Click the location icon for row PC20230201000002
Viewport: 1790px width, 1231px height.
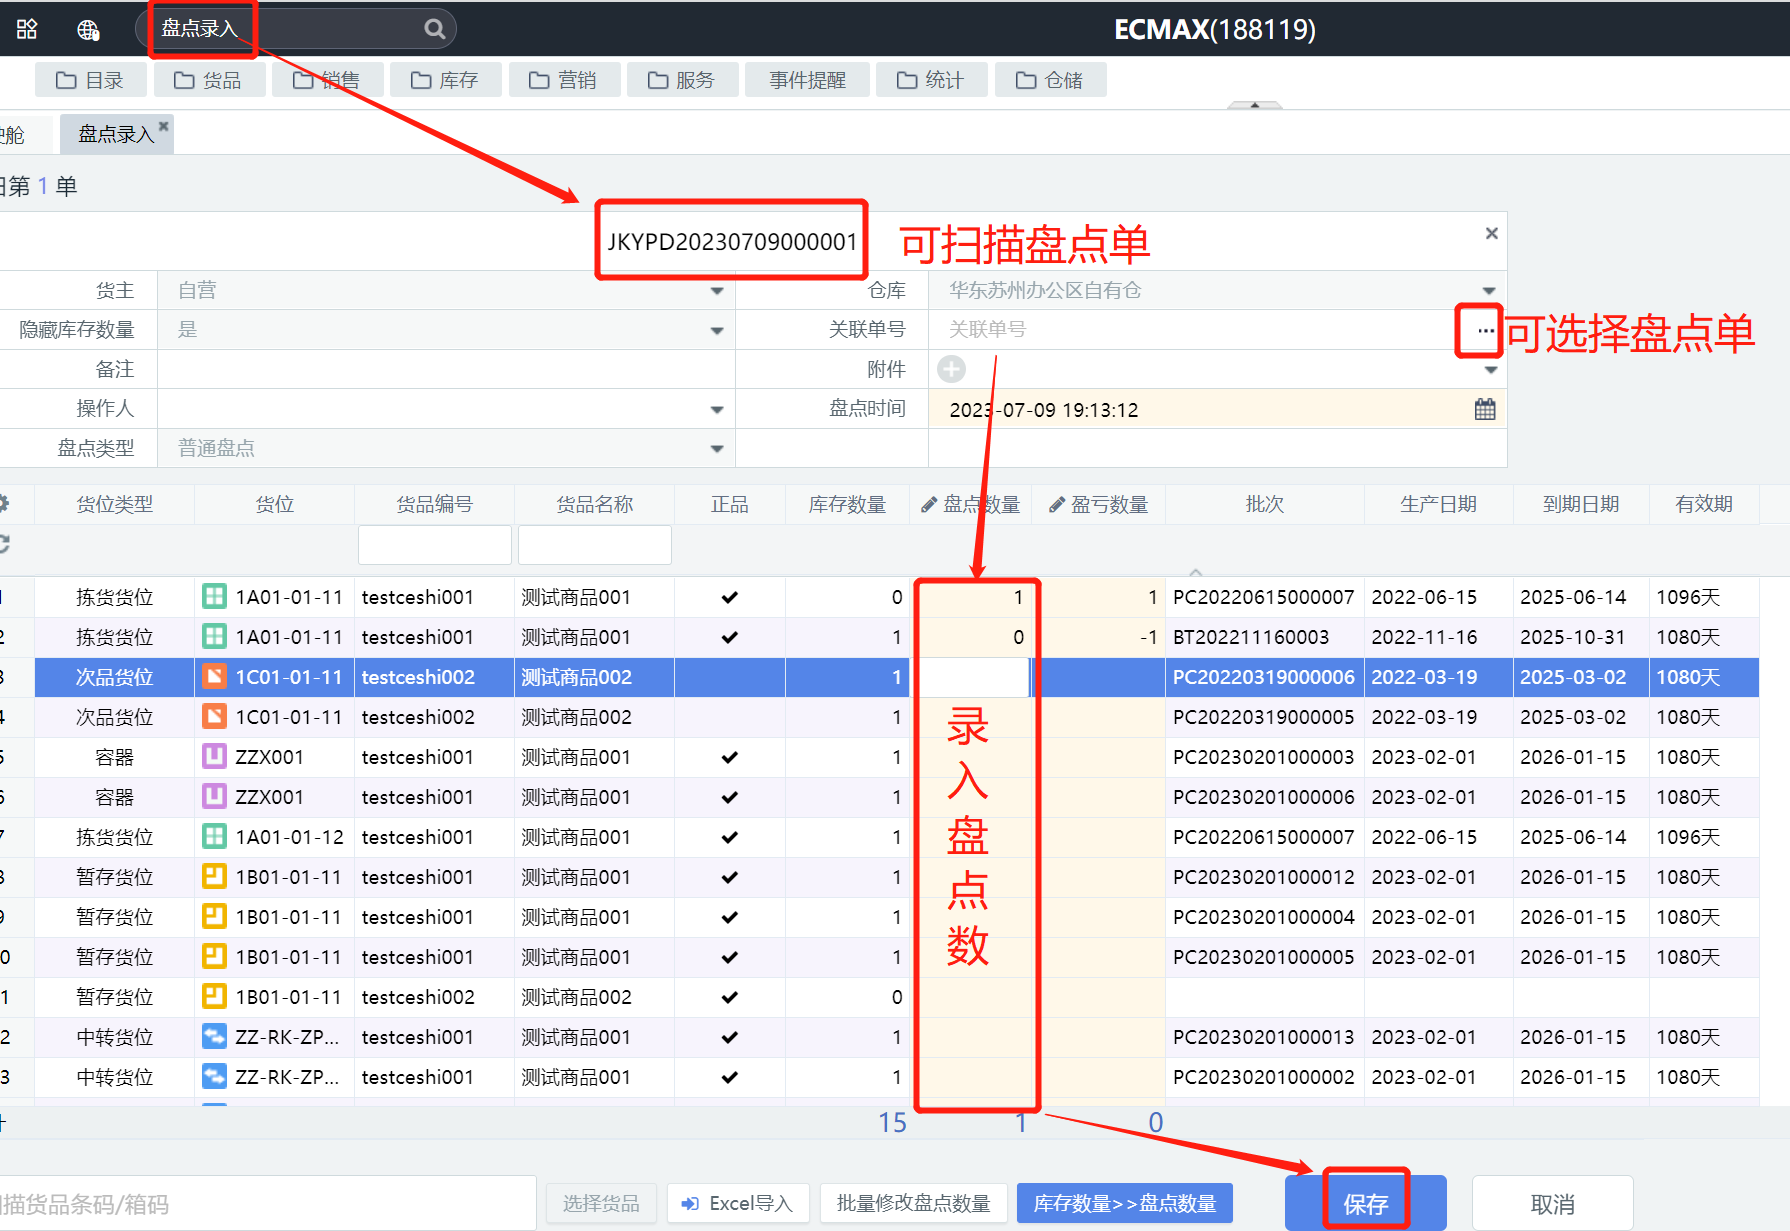(x=214, y=1077)
